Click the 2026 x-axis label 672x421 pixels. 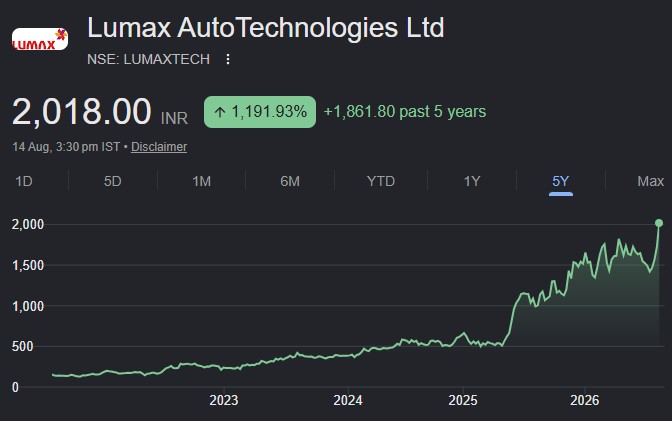585,400
